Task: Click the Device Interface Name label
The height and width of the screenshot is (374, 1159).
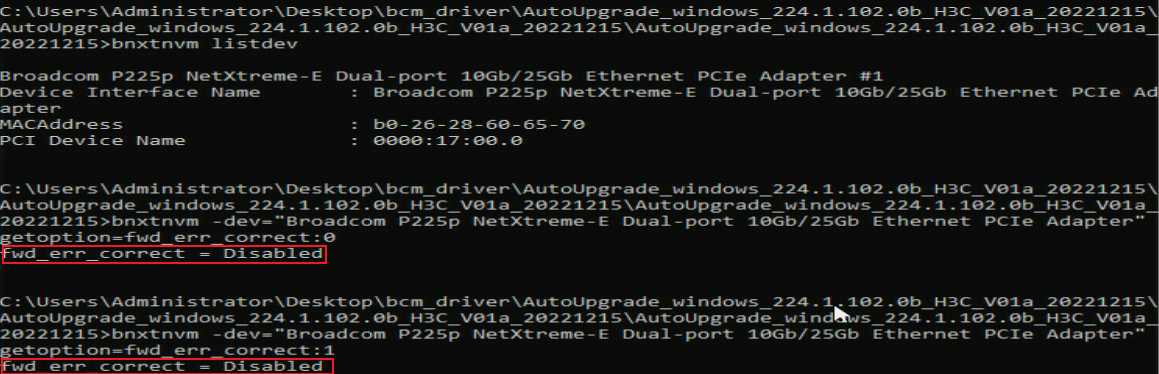Action: click(130, 92)
